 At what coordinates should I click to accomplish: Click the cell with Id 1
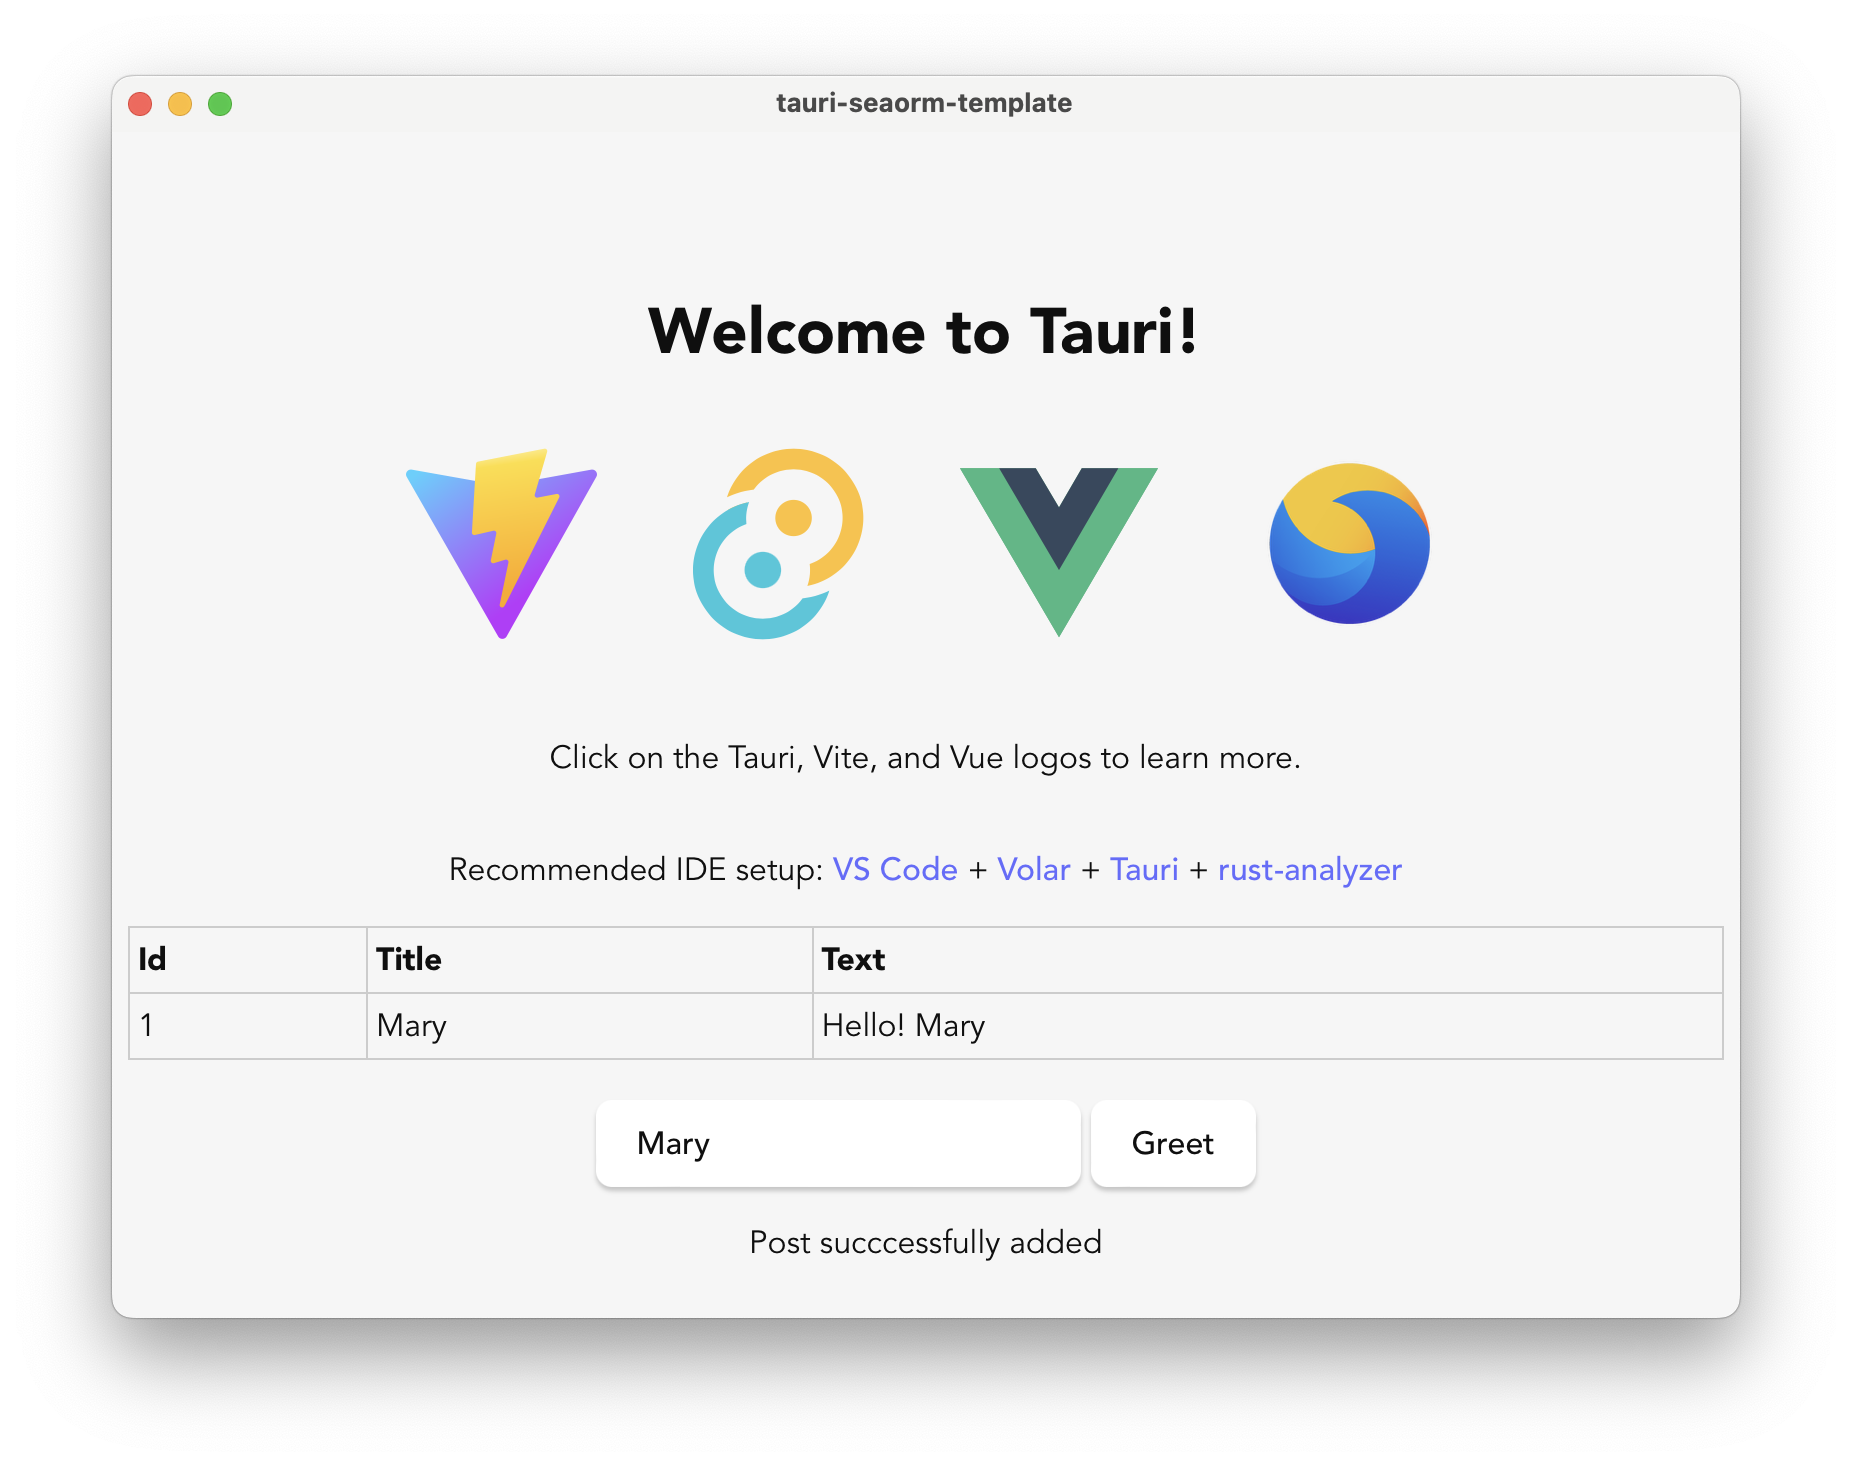coord(248,1026)
